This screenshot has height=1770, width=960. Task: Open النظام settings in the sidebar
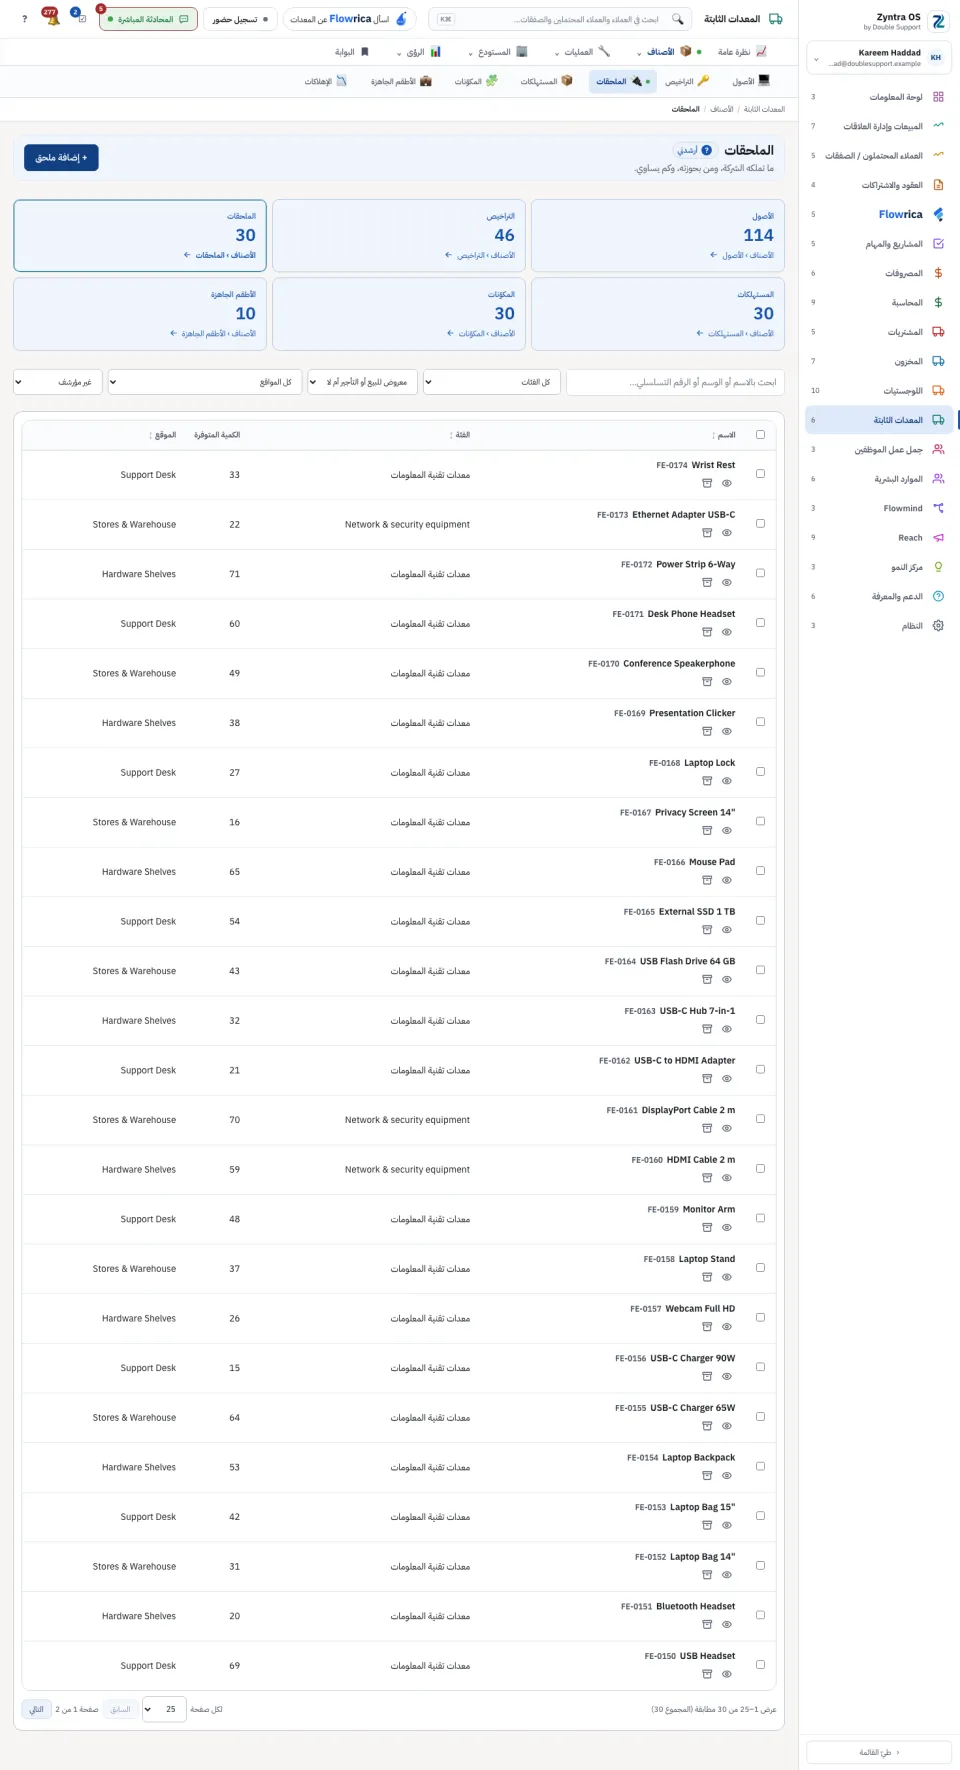879,626
